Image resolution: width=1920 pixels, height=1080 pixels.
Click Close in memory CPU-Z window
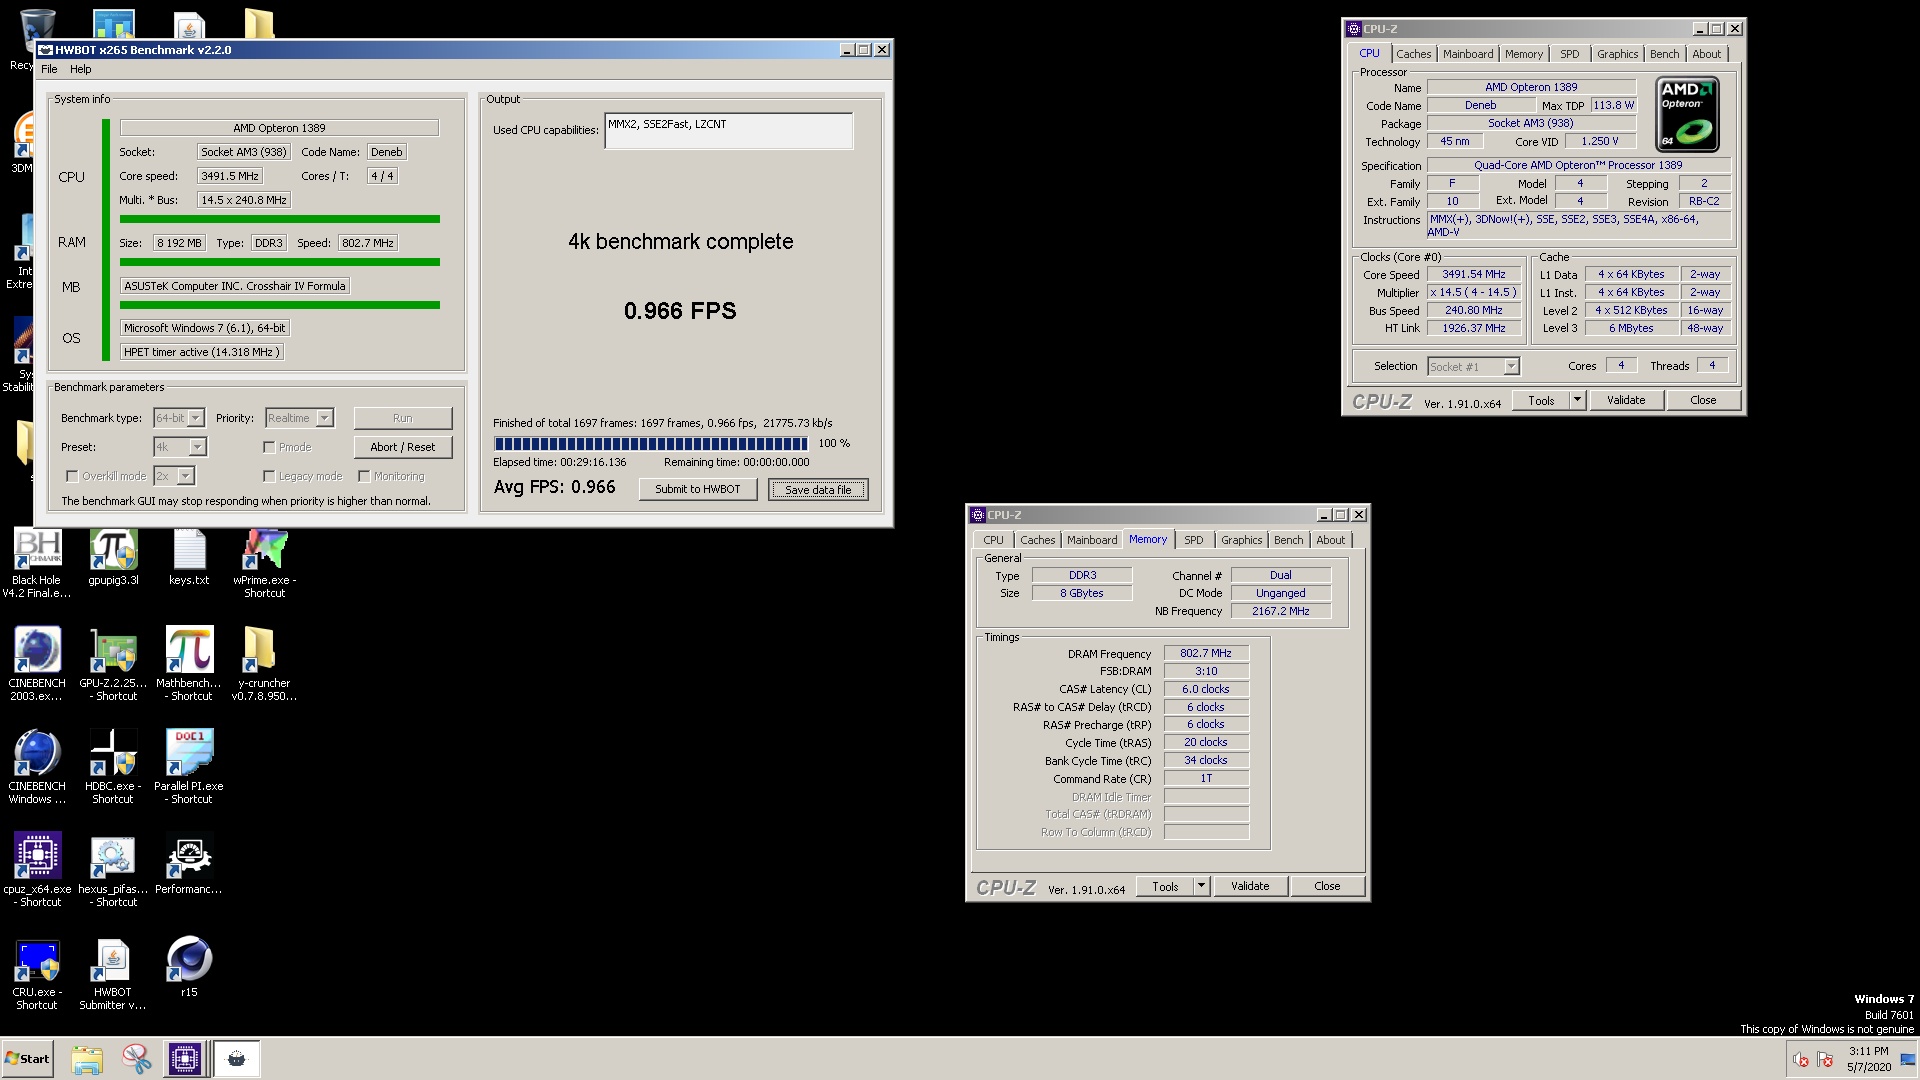click(1327, 886)
